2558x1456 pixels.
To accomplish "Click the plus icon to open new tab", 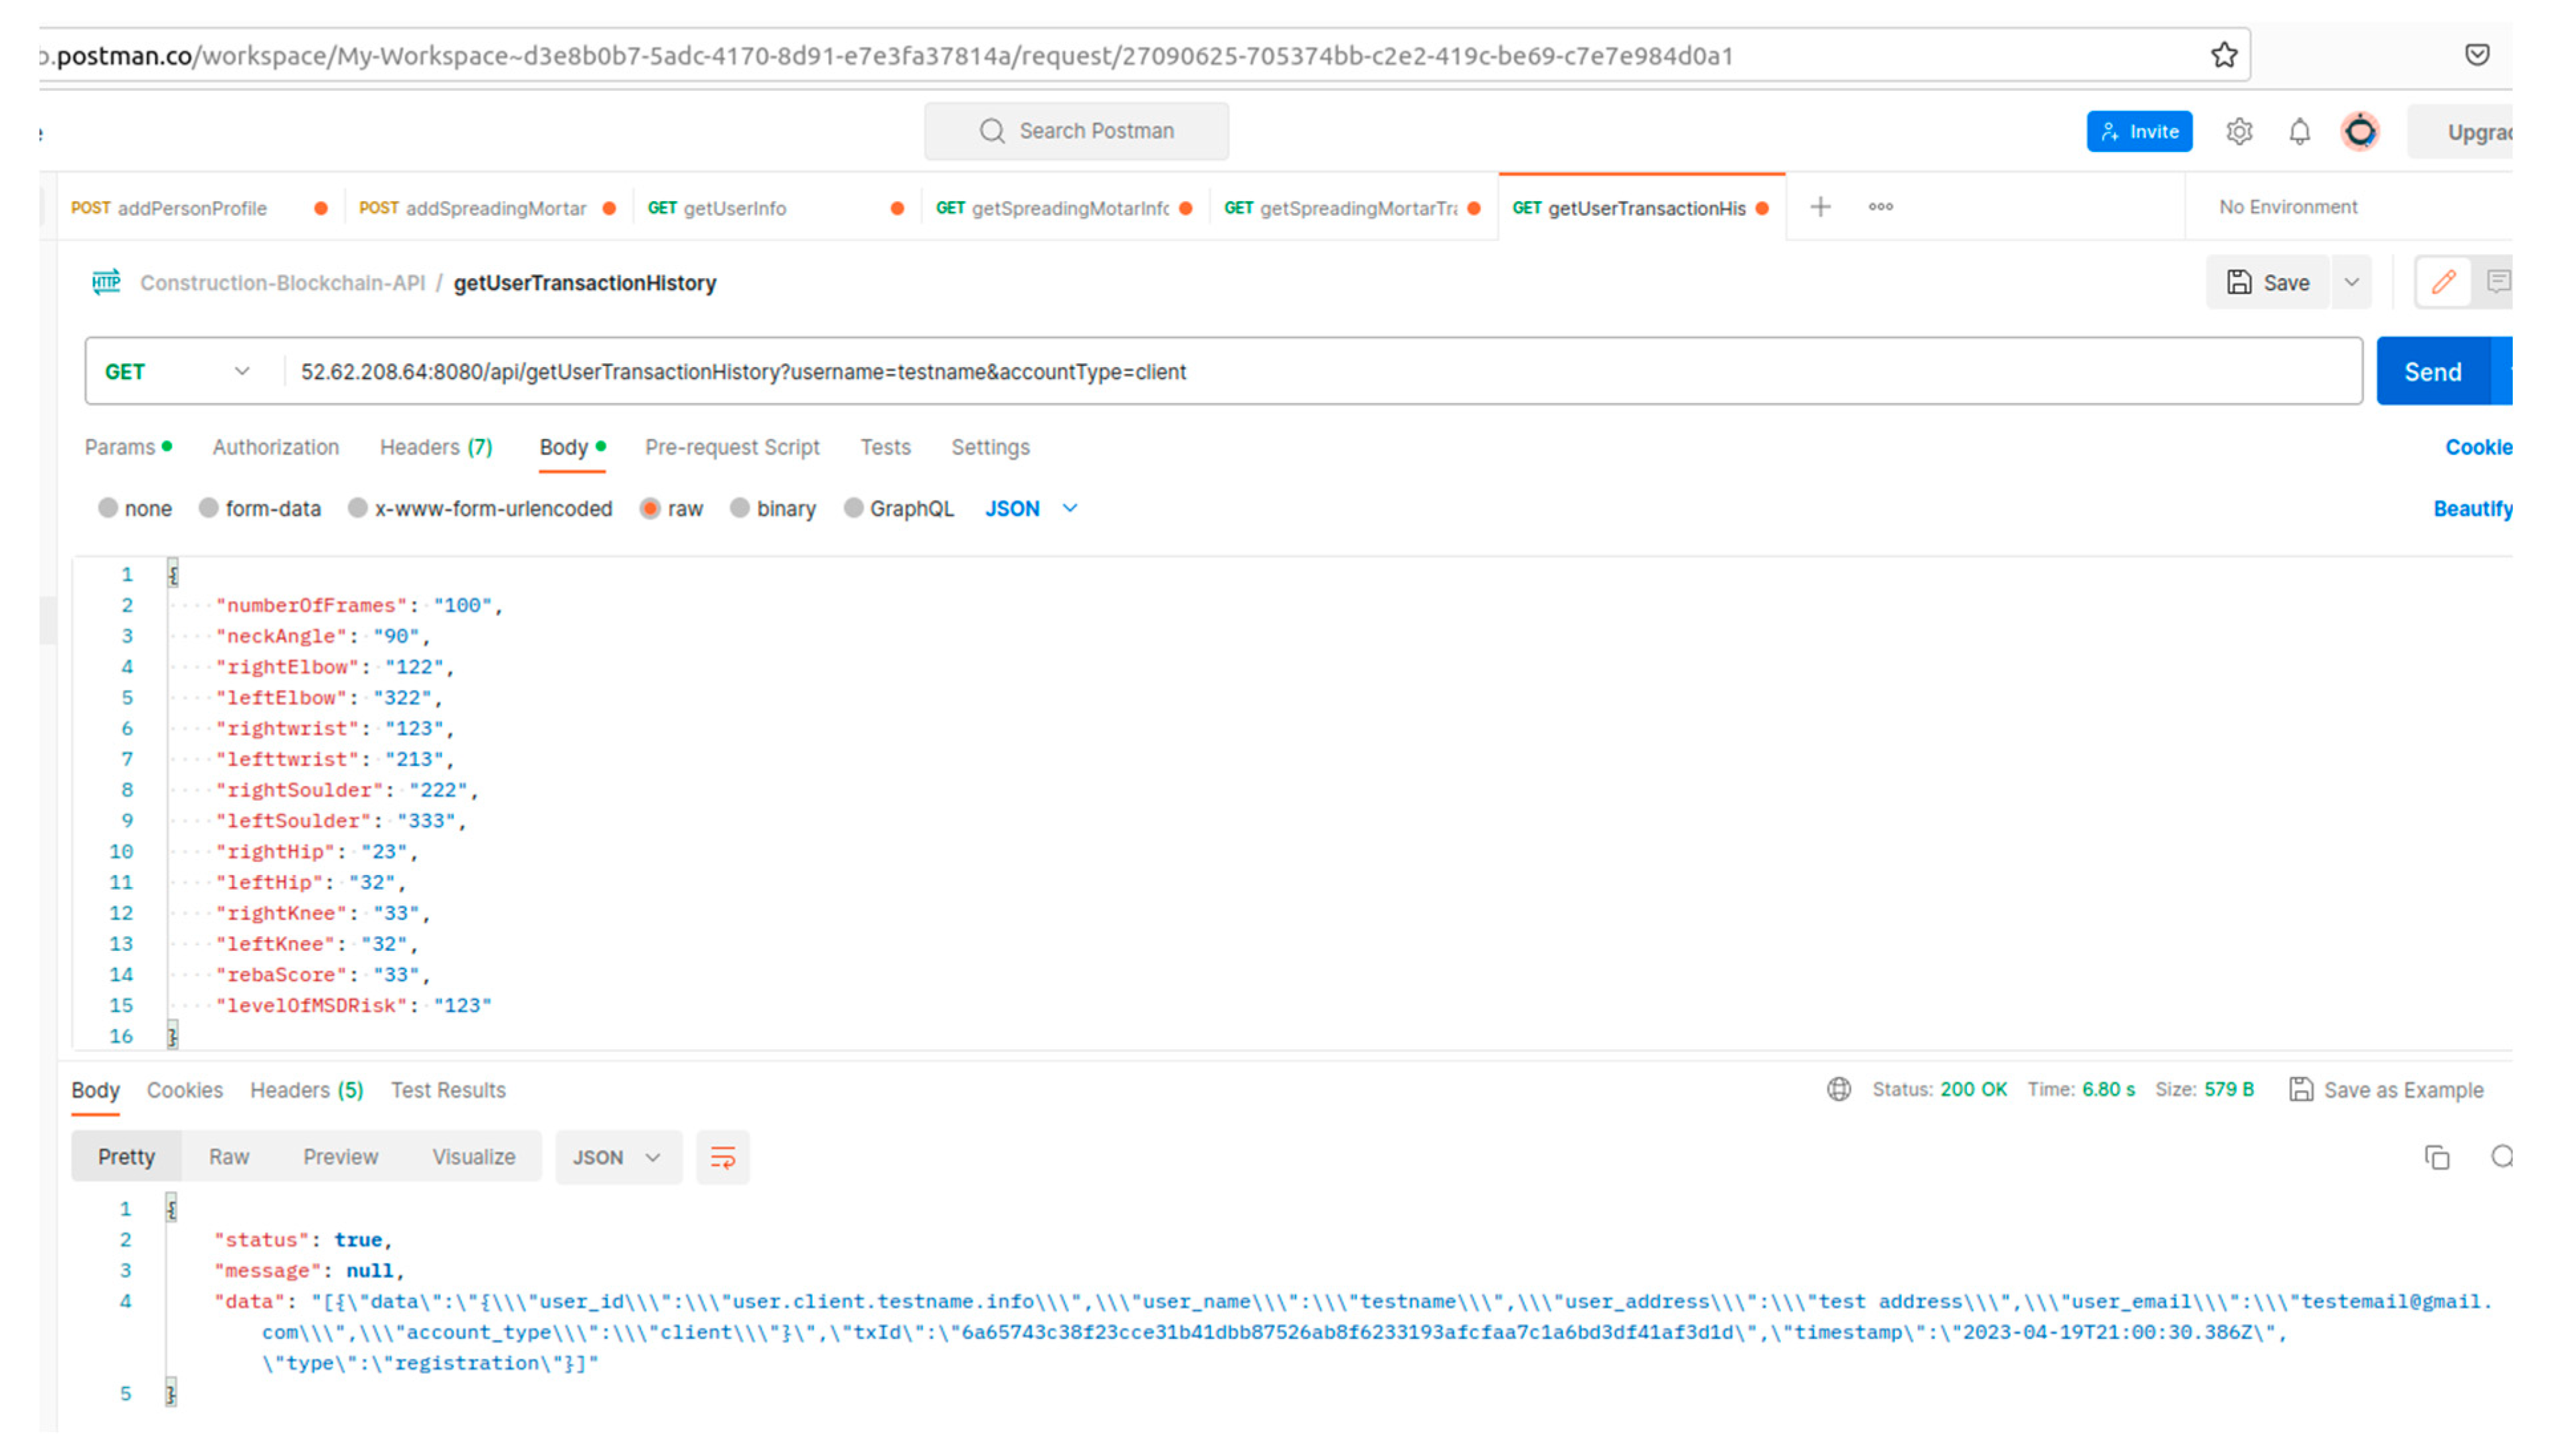I will (1820, 207).
